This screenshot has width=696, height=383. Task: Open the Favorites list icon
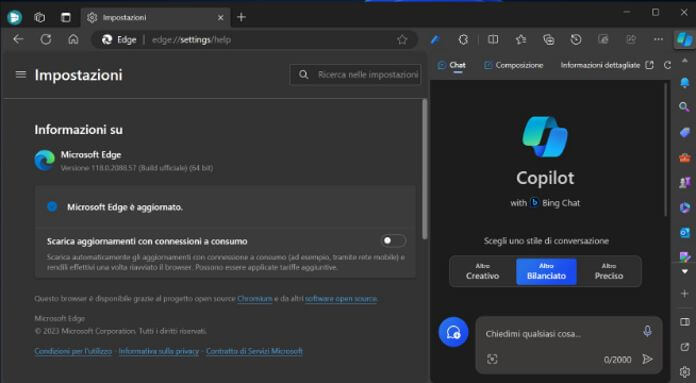click(x=521, y=40)
